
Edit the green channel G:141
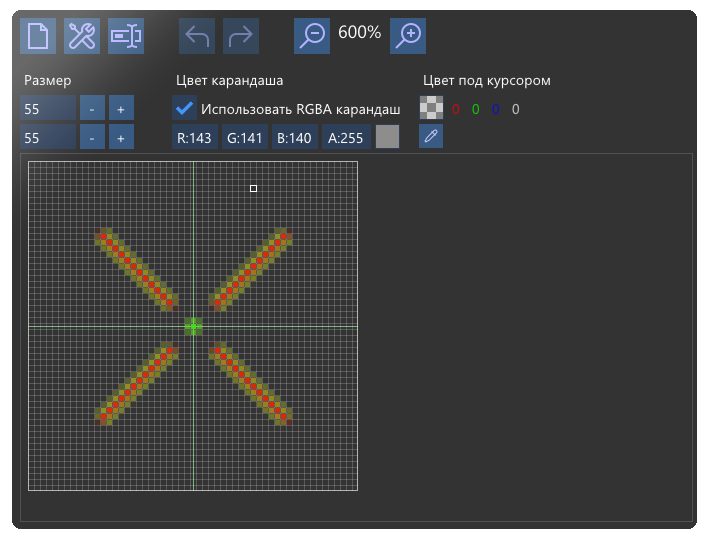click(x=245, y=137)
